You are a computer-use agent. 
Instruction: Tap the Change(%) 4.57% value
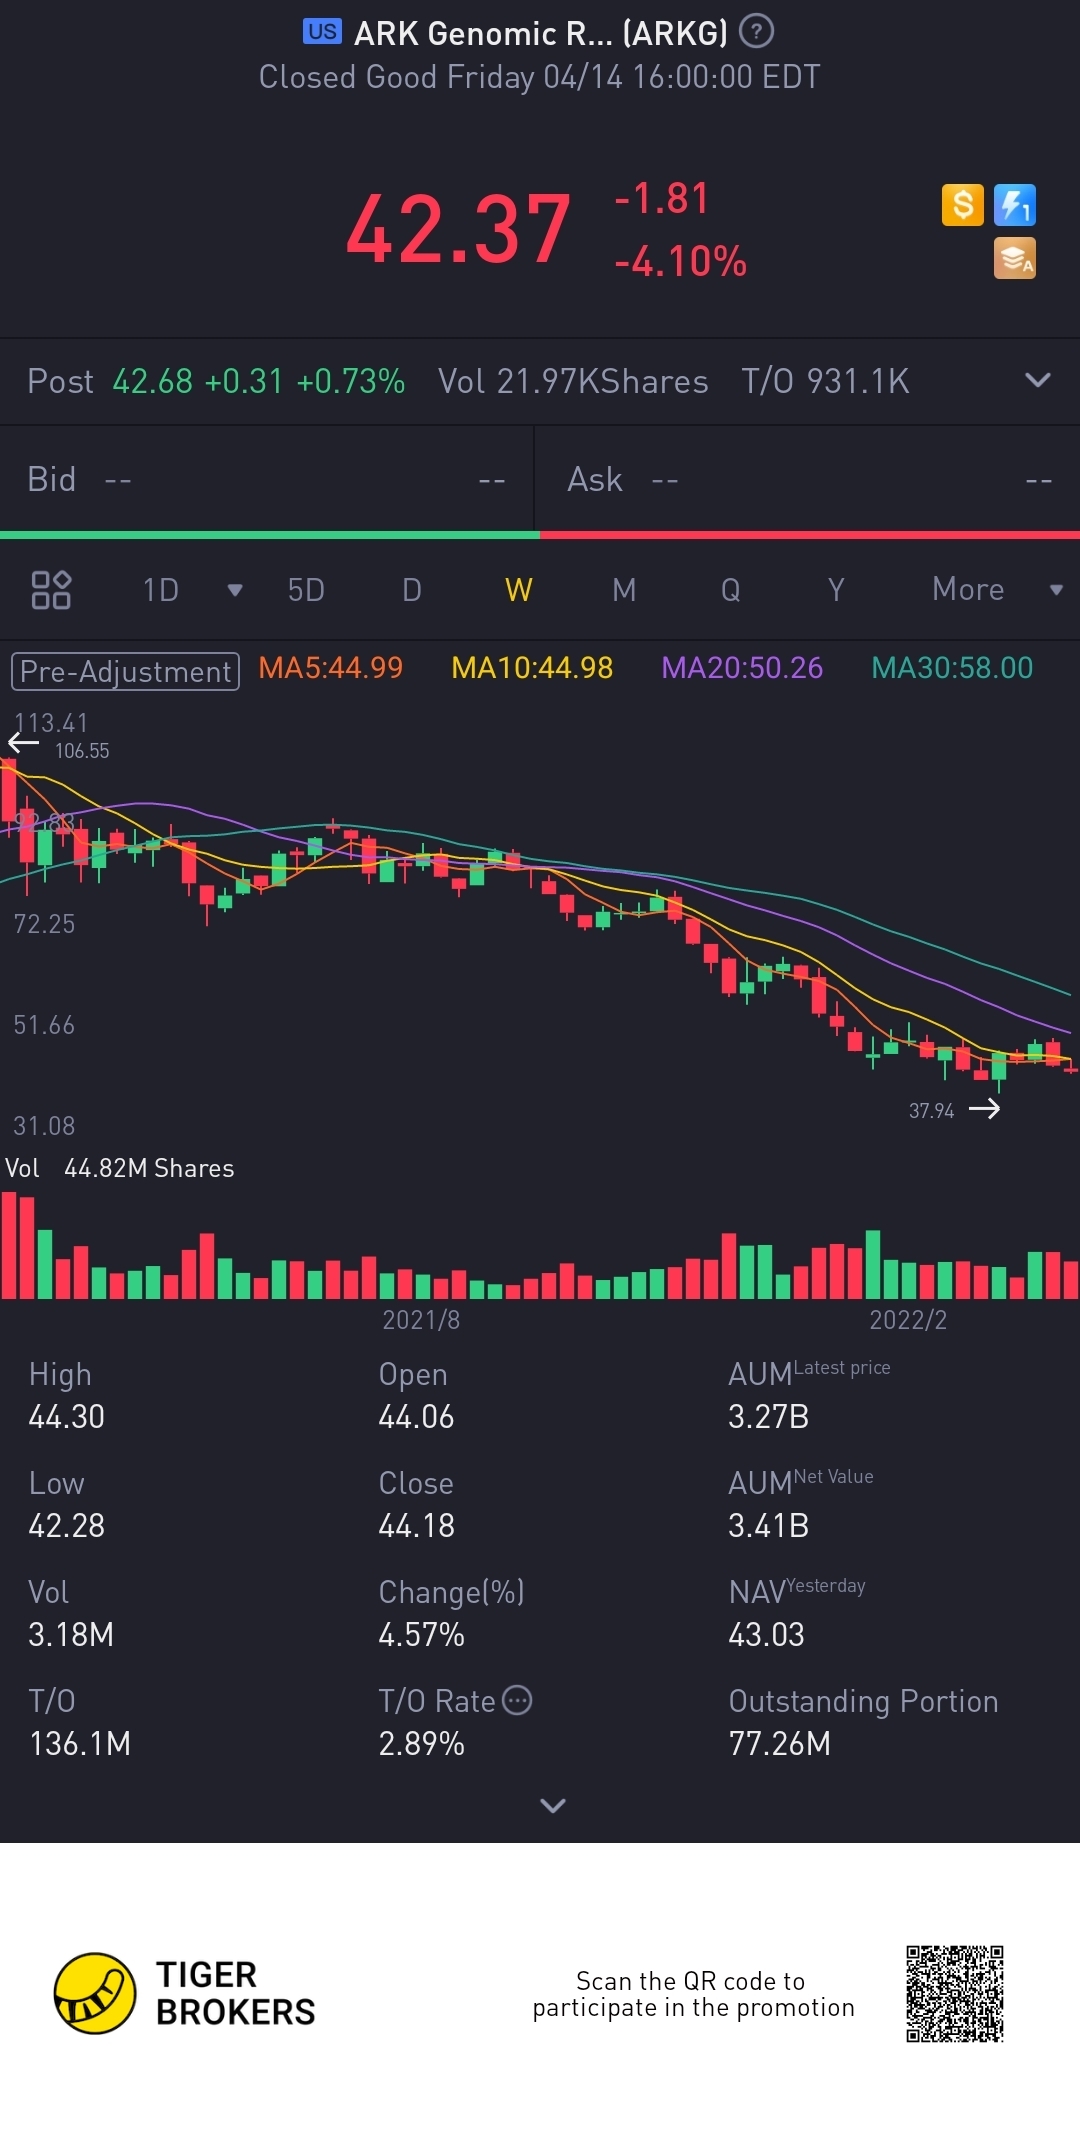click(x=421, y=1634)
